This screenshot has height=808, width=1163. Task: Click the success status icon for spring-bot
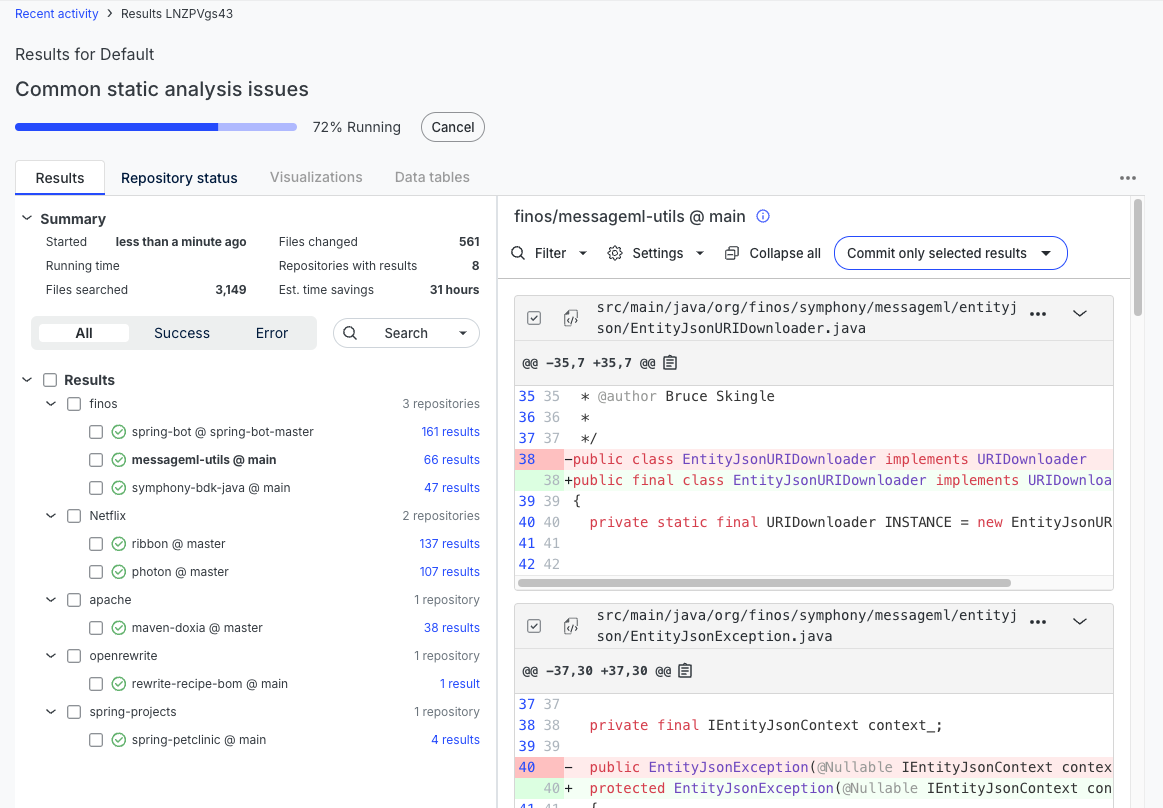[x=119, y=432]
